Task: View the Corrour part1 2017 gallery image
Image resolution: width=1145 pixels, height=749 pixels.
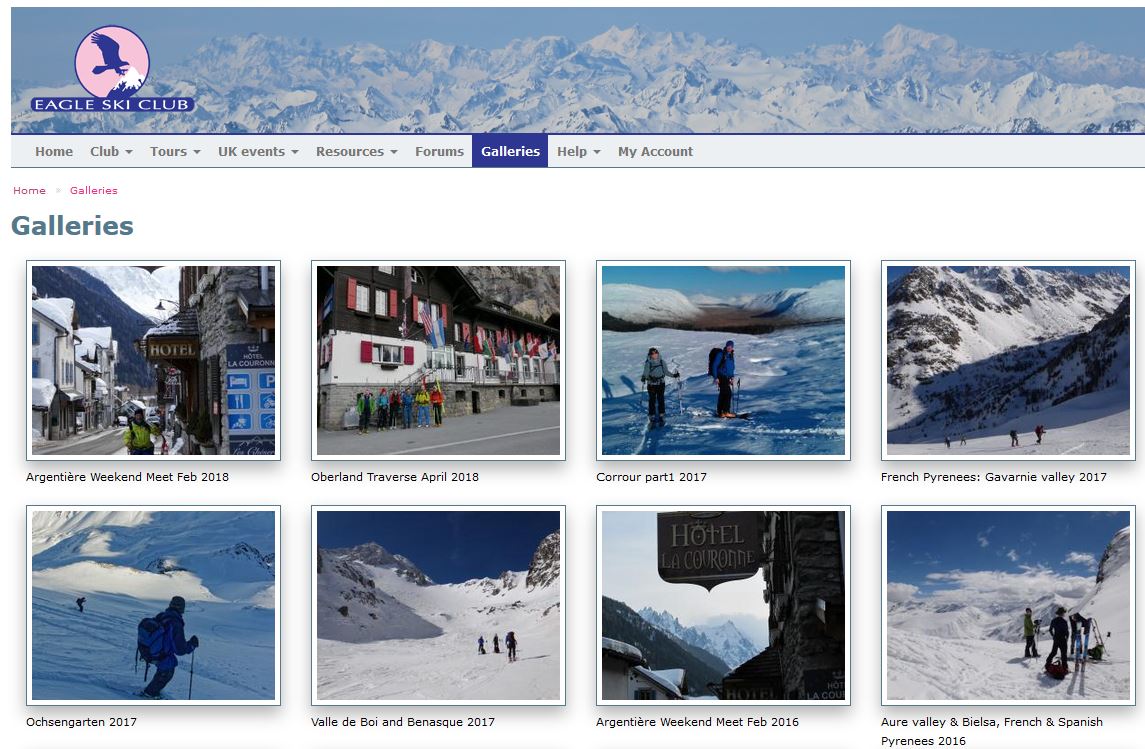Action: pyautogui.click(x=723, y=360)
